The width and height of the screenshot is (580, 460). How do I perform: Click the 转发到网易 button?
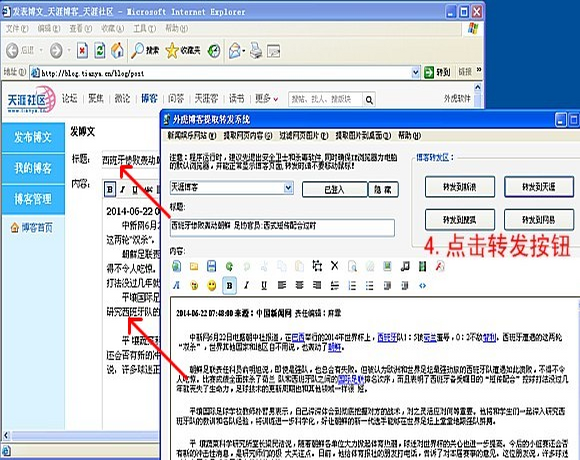539,220
